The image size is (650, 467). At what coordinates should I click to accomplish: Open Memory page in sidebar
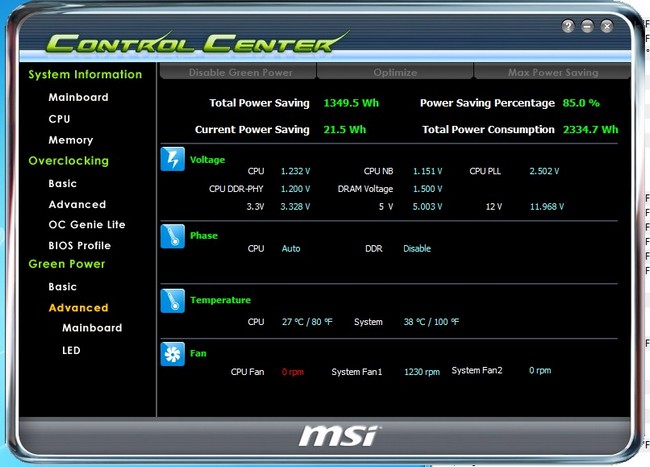[x=70, y=140]
